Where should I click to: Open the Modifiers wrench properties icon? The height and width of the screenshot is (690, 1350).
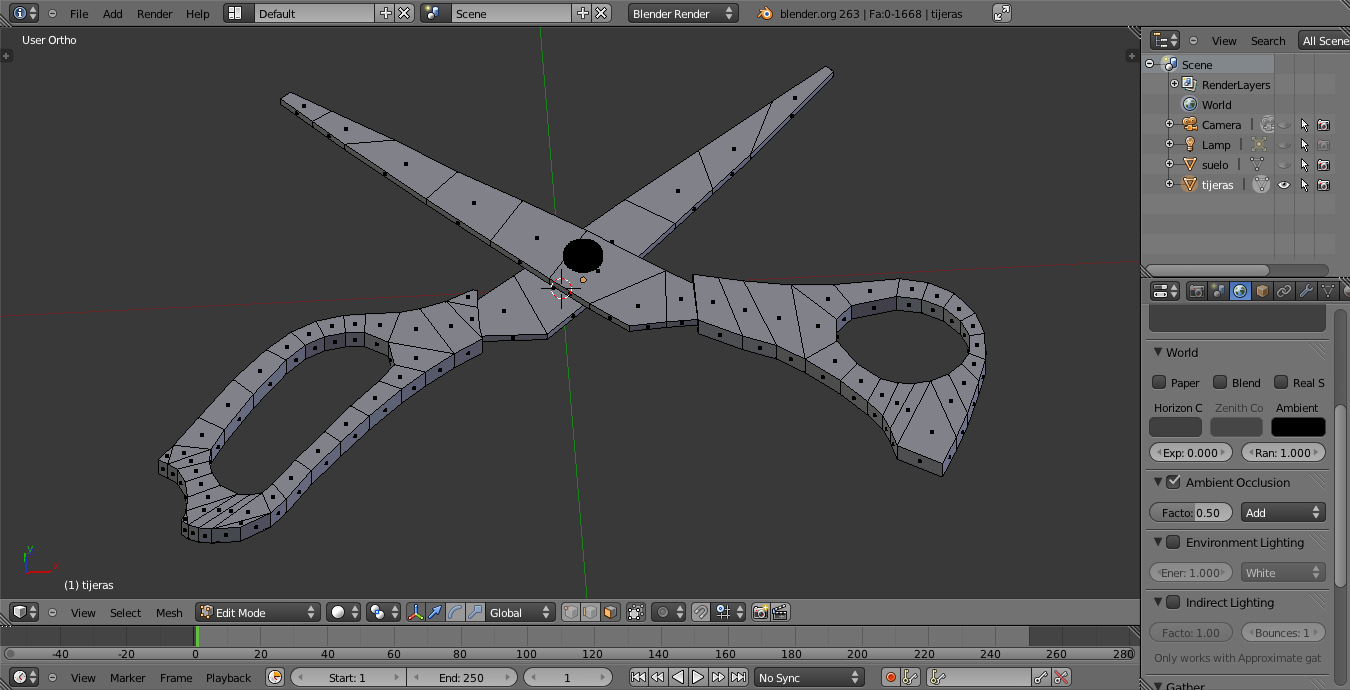[1306, 291]
